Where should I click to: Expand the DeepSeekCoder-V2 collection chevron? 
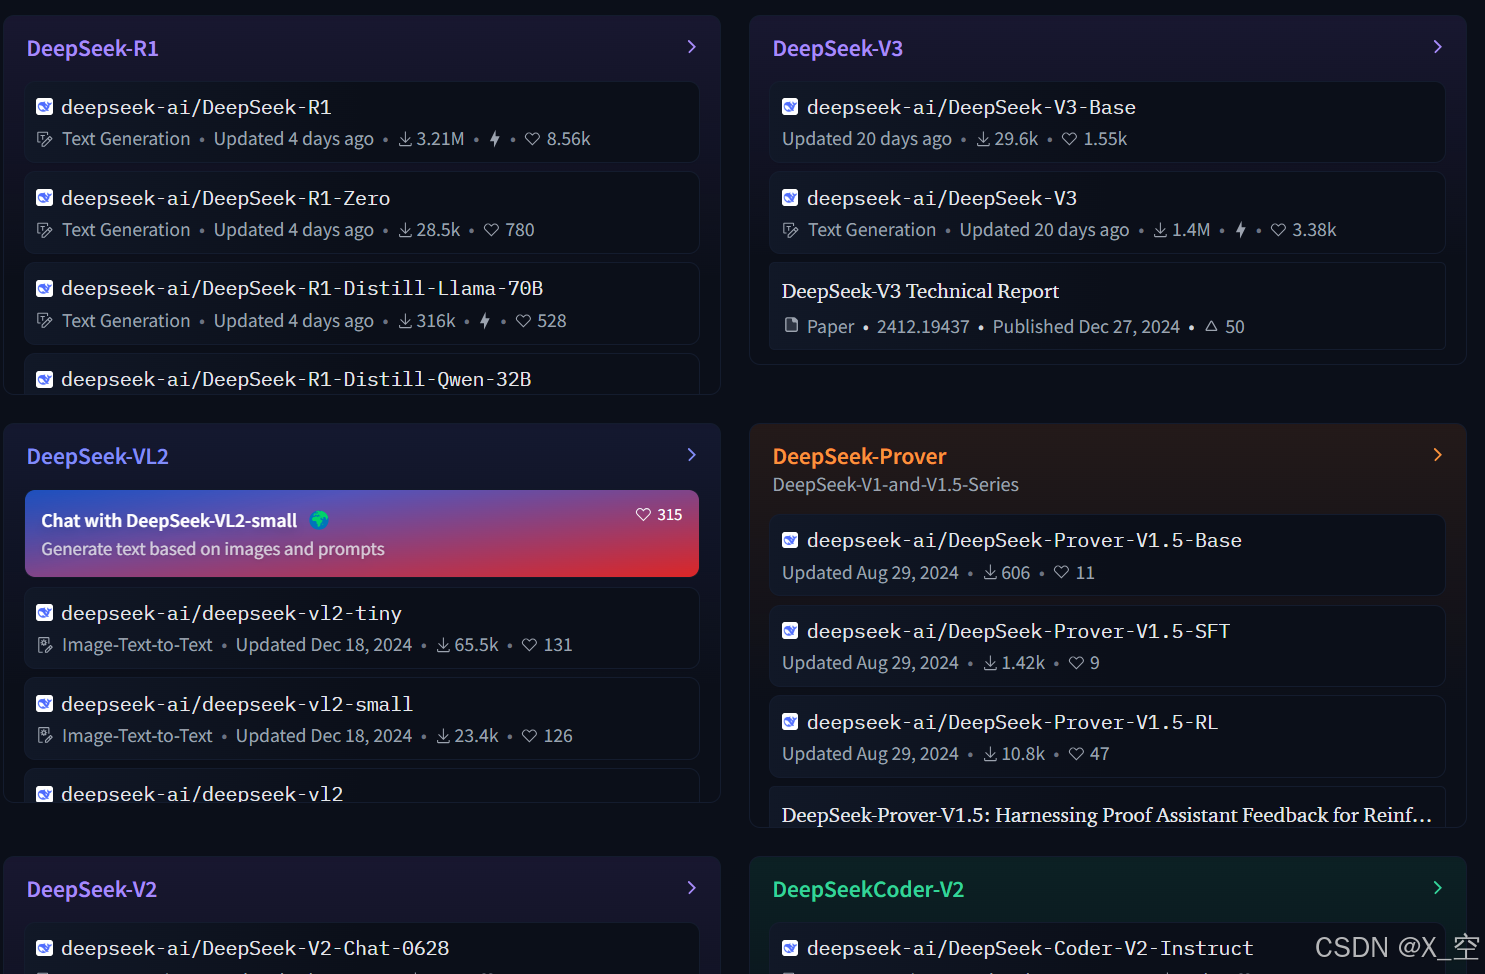coord(1437,888)
